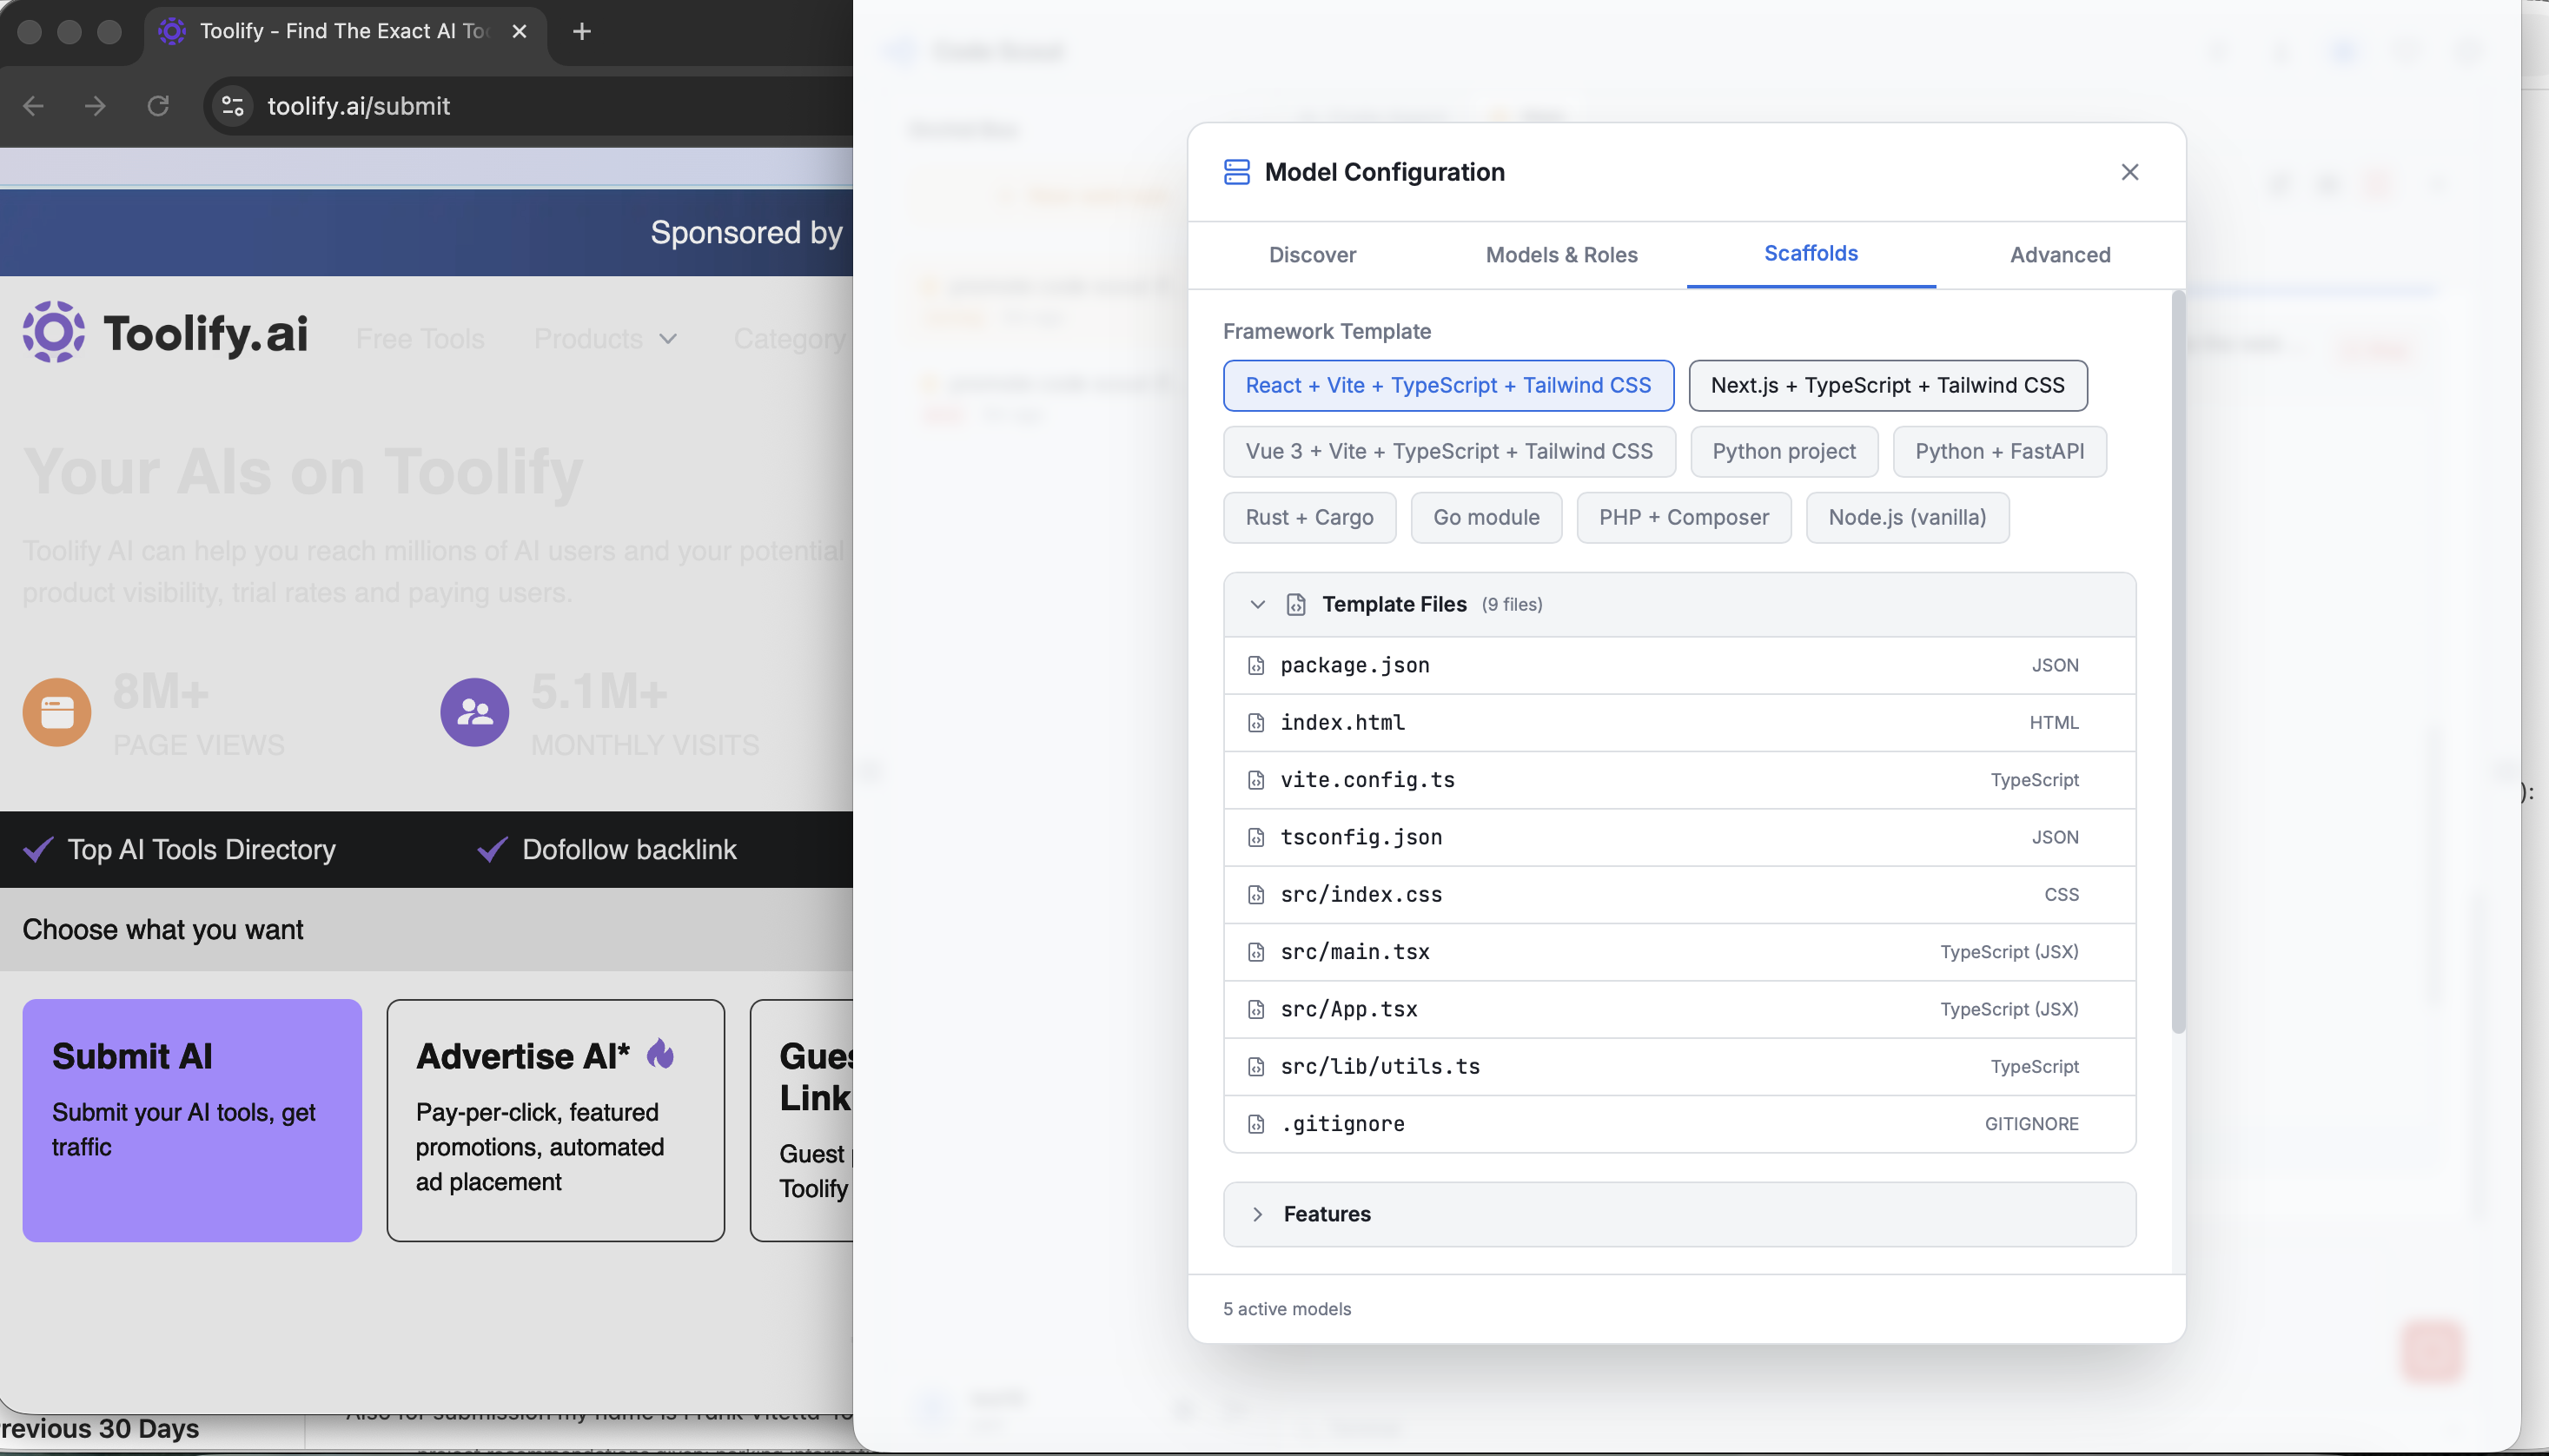Open .gitignore template file

click(1679, 1124)
